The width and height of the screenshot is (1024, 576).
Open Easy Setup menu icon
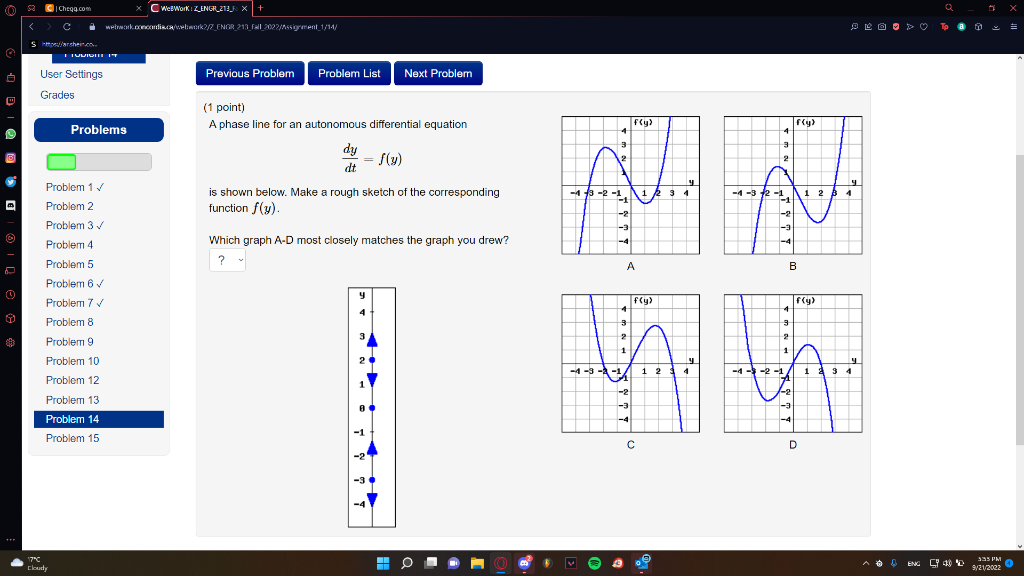1014,27
